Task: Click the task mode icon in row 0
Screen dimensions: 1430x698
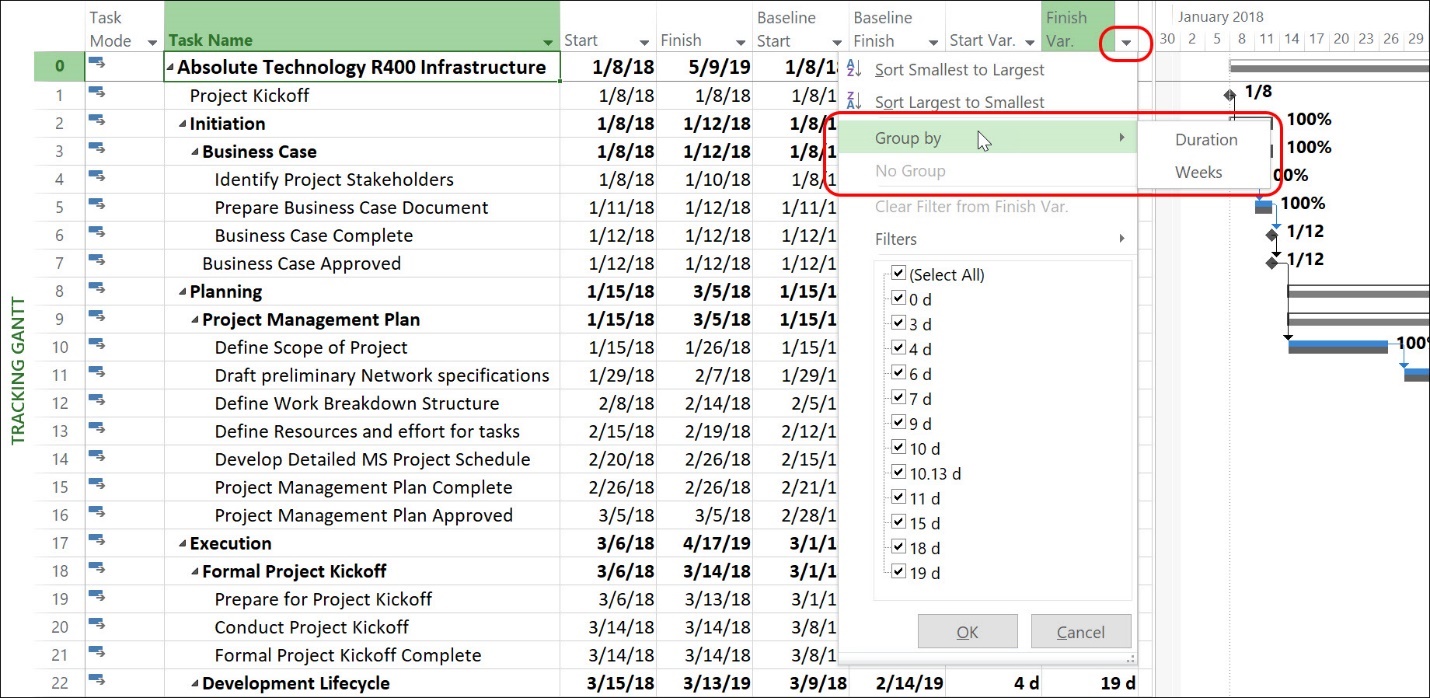Action: pos(97,63)
